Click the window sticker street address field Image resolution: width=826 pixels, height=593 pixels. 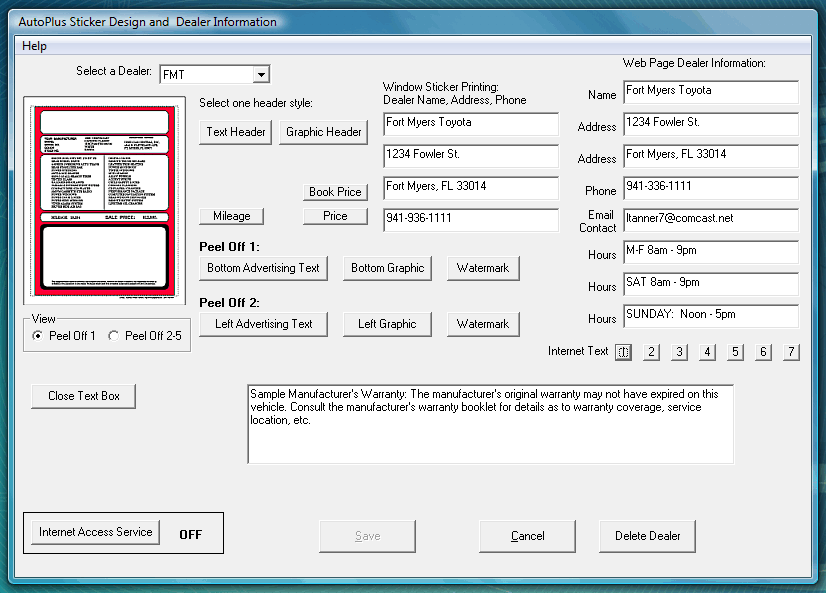[470, 156]
